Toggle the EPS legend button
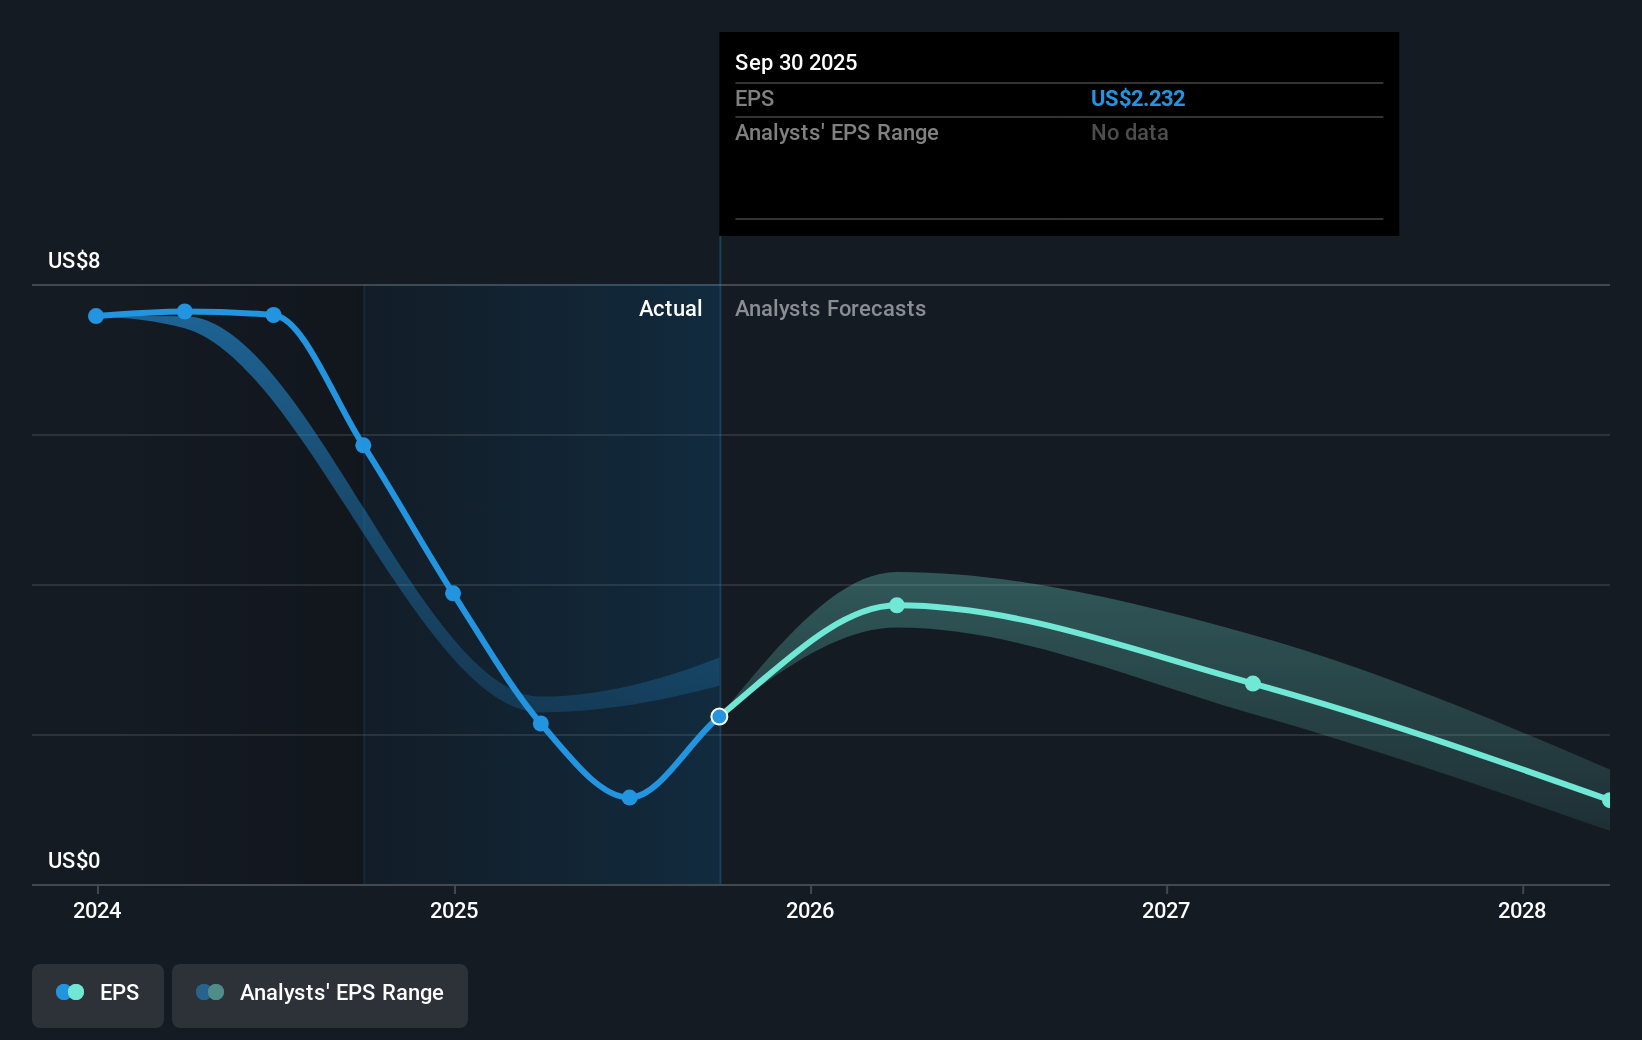1642x1040 pixels. point(98,994)
